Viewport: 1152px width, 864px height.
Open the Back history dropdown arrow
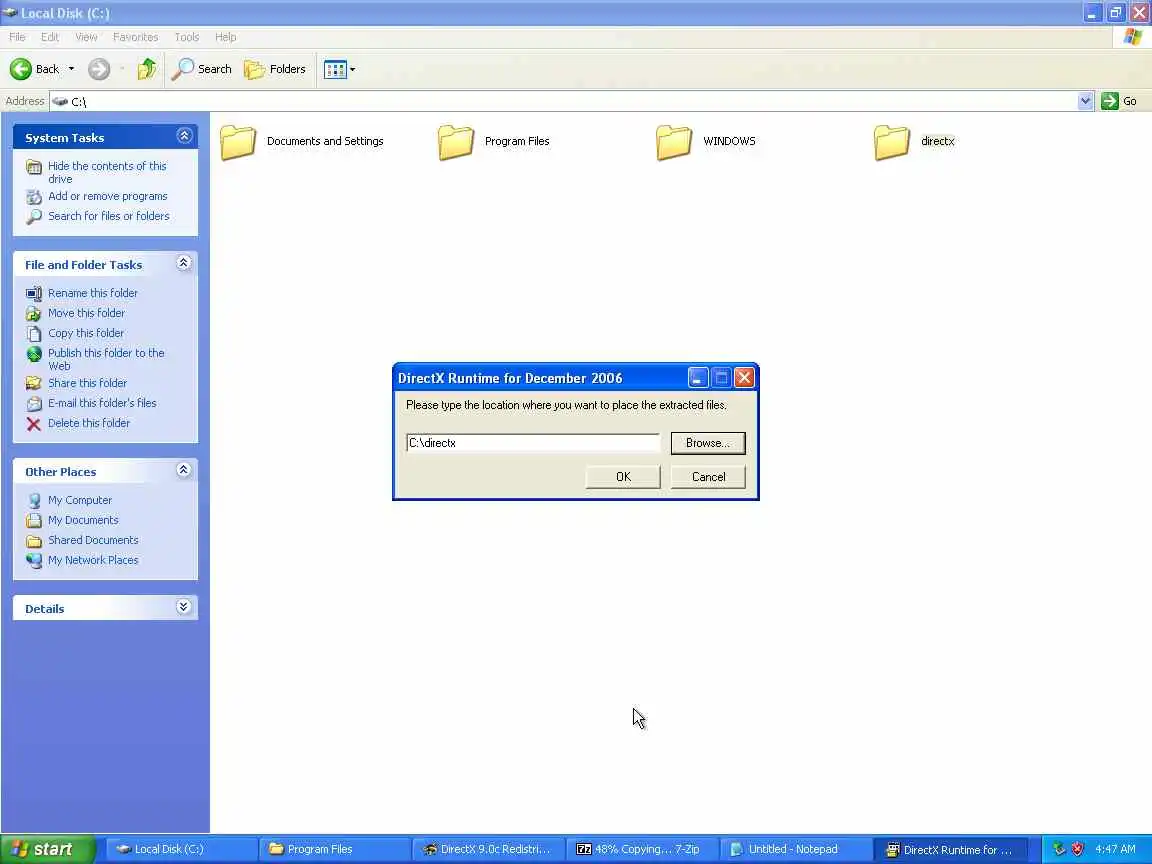(71, 69)
